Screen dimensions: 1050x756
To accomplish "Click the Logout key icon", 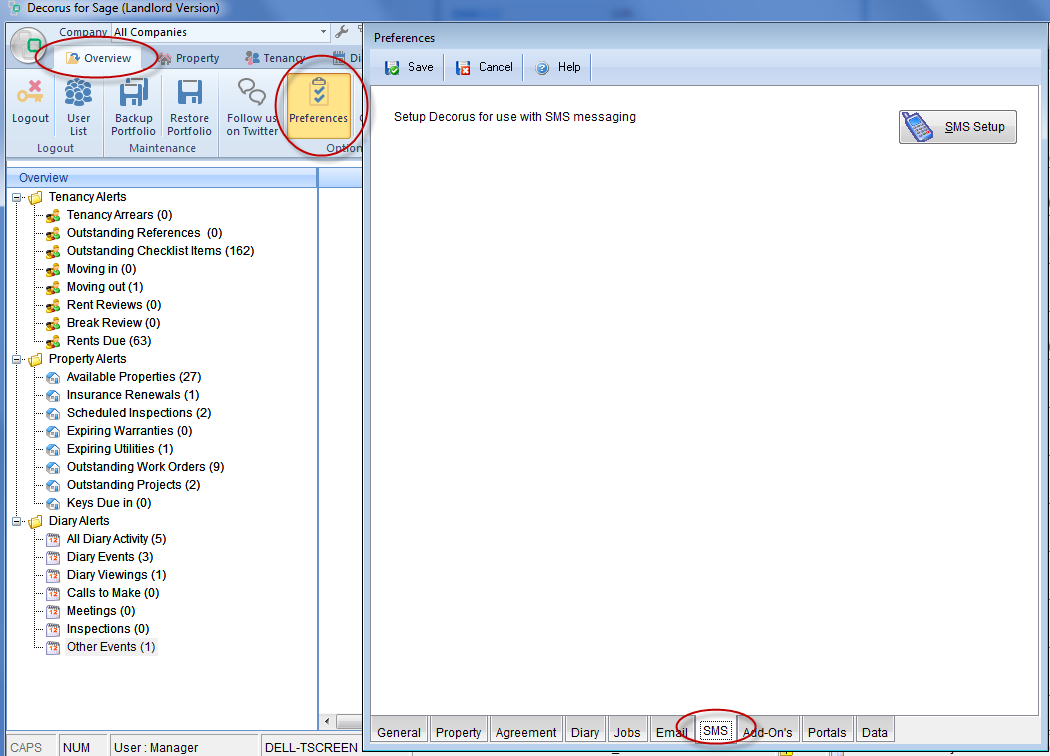I will 30,92.
